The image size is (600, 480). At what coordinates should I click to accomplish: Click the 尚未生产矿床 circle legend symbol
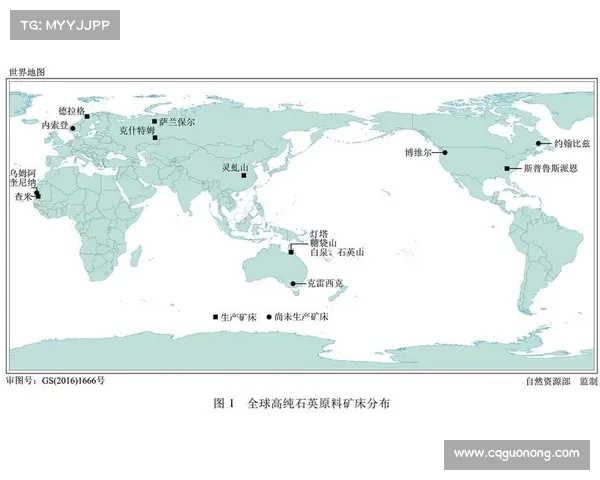[268, 317]
